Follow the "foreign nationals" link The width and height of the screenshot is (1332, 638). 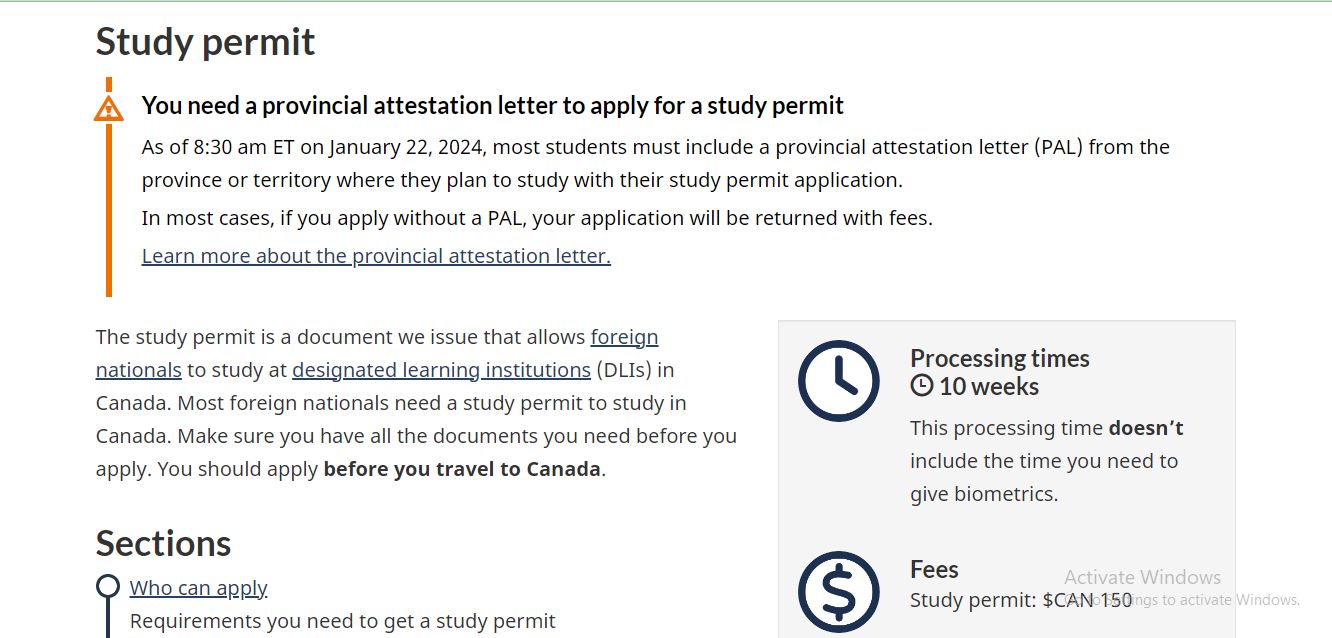point(624,337)
